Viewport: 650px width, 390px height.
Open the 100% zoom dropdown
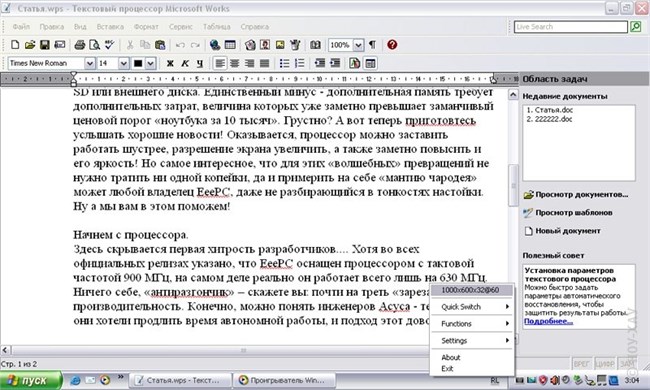coord(359,45)
